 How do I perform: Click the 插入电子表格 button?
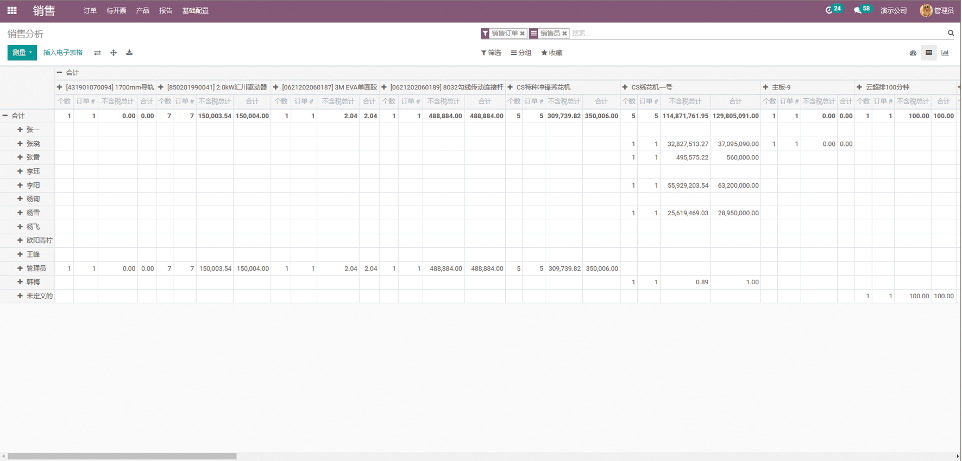[62, 52]
